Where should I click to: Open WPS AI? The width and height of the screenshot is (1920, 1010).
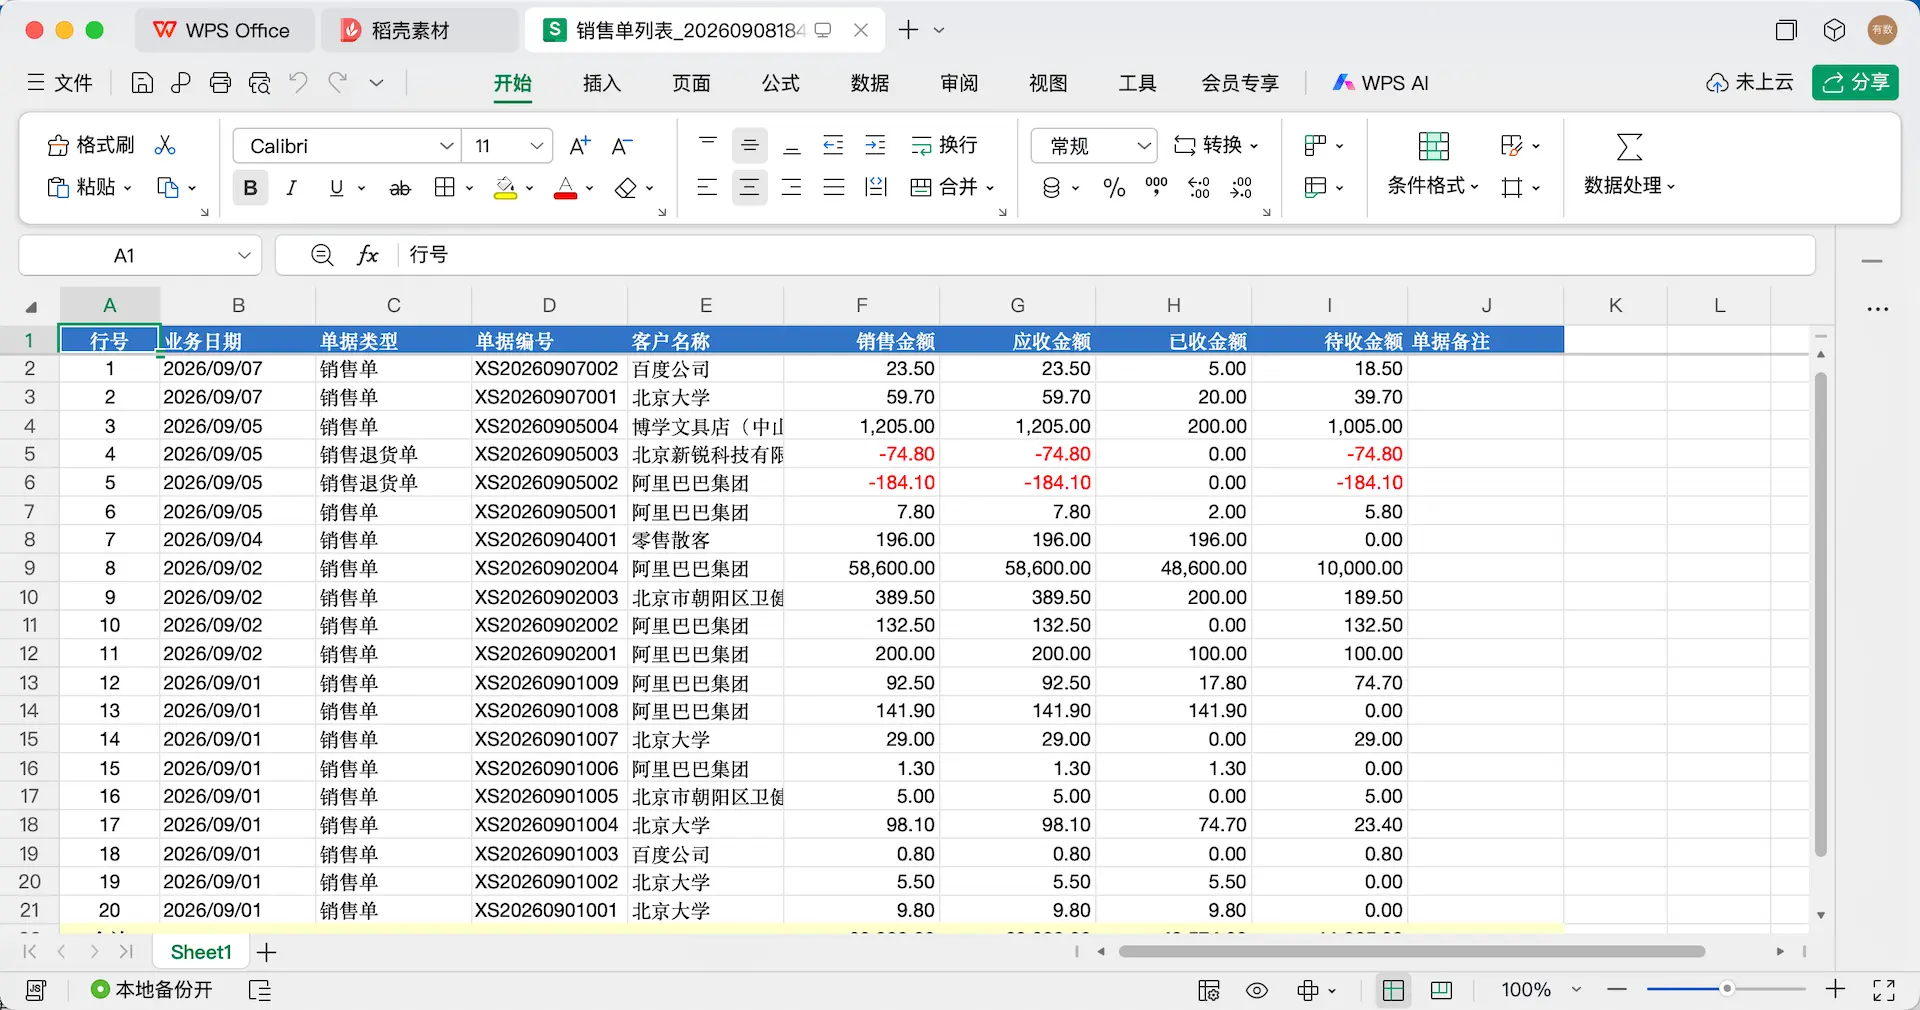click(x=1381, y=83)
